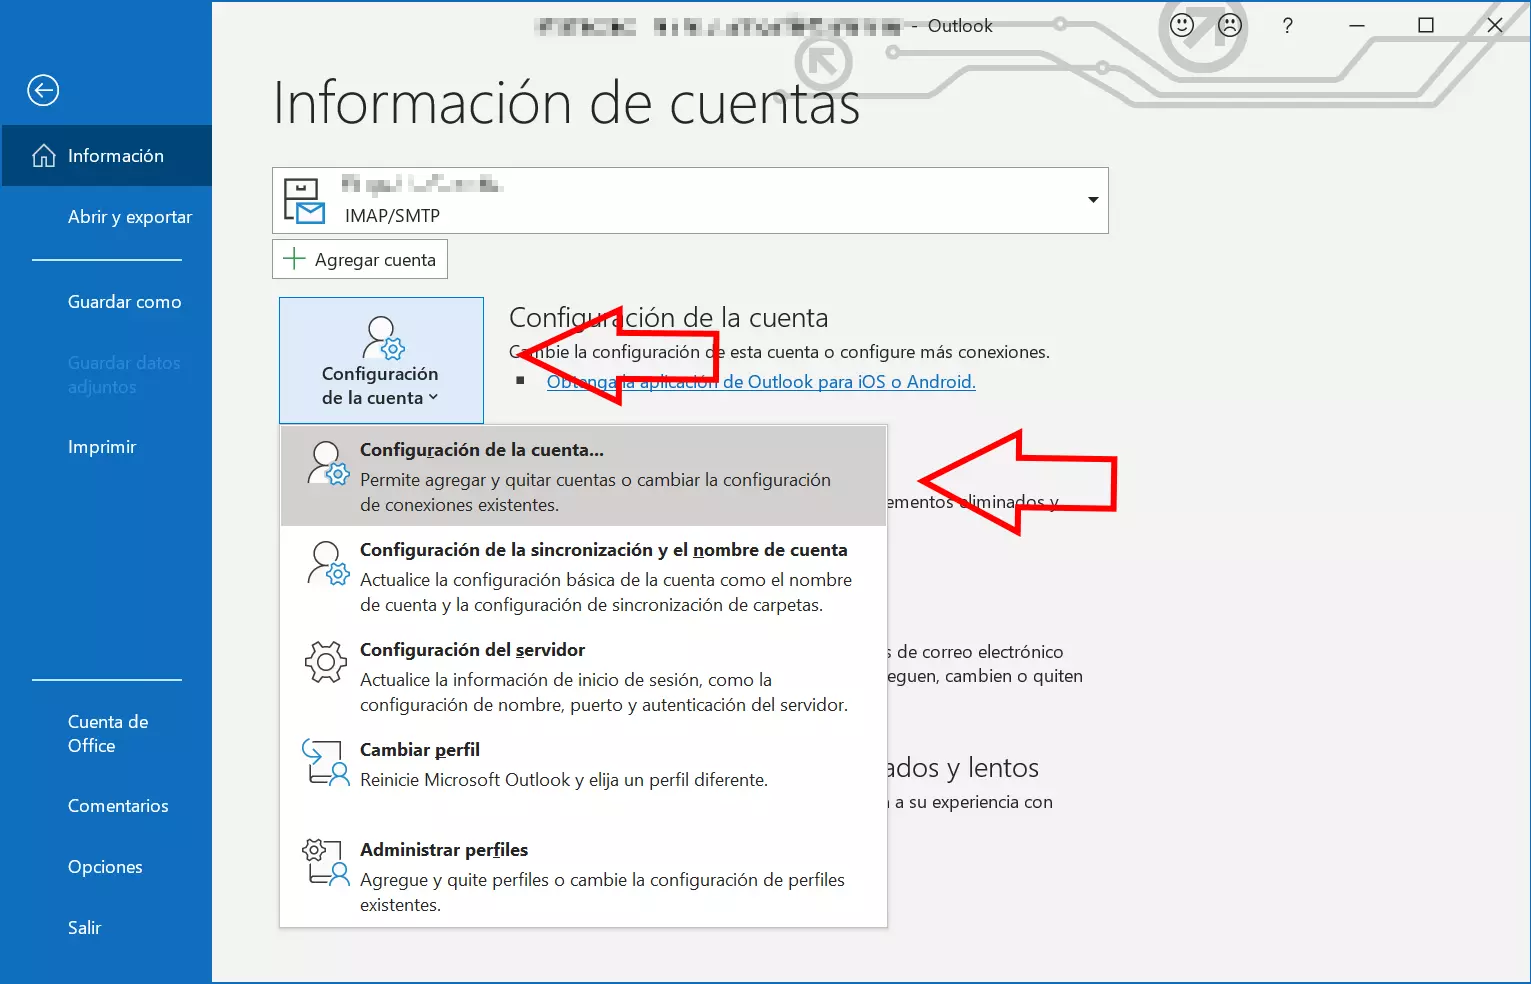Select the Configuración de la cuenta person icon

[381, 340]
